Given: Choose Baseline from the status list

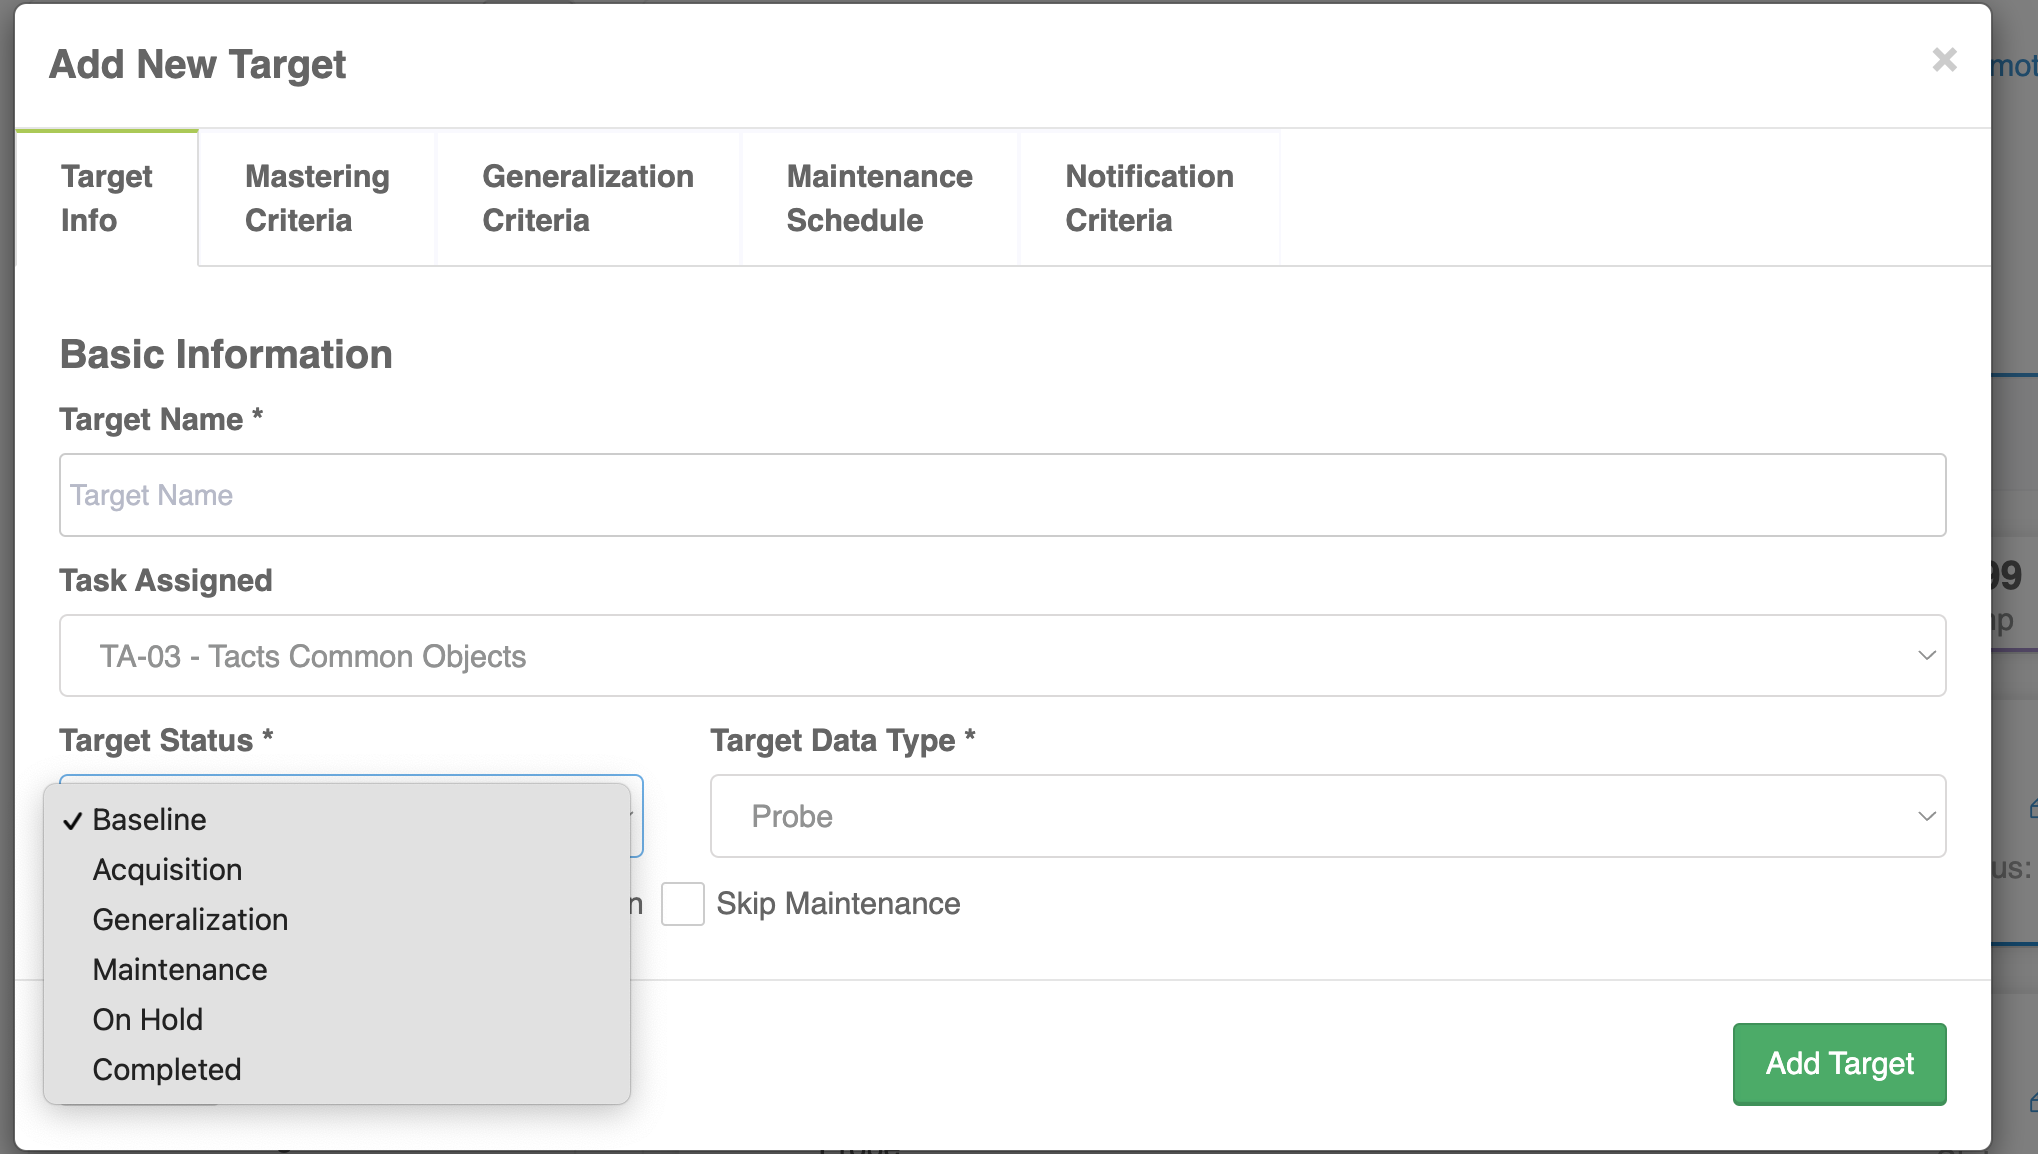Looking at the screenshot, I should coord(149,820).
